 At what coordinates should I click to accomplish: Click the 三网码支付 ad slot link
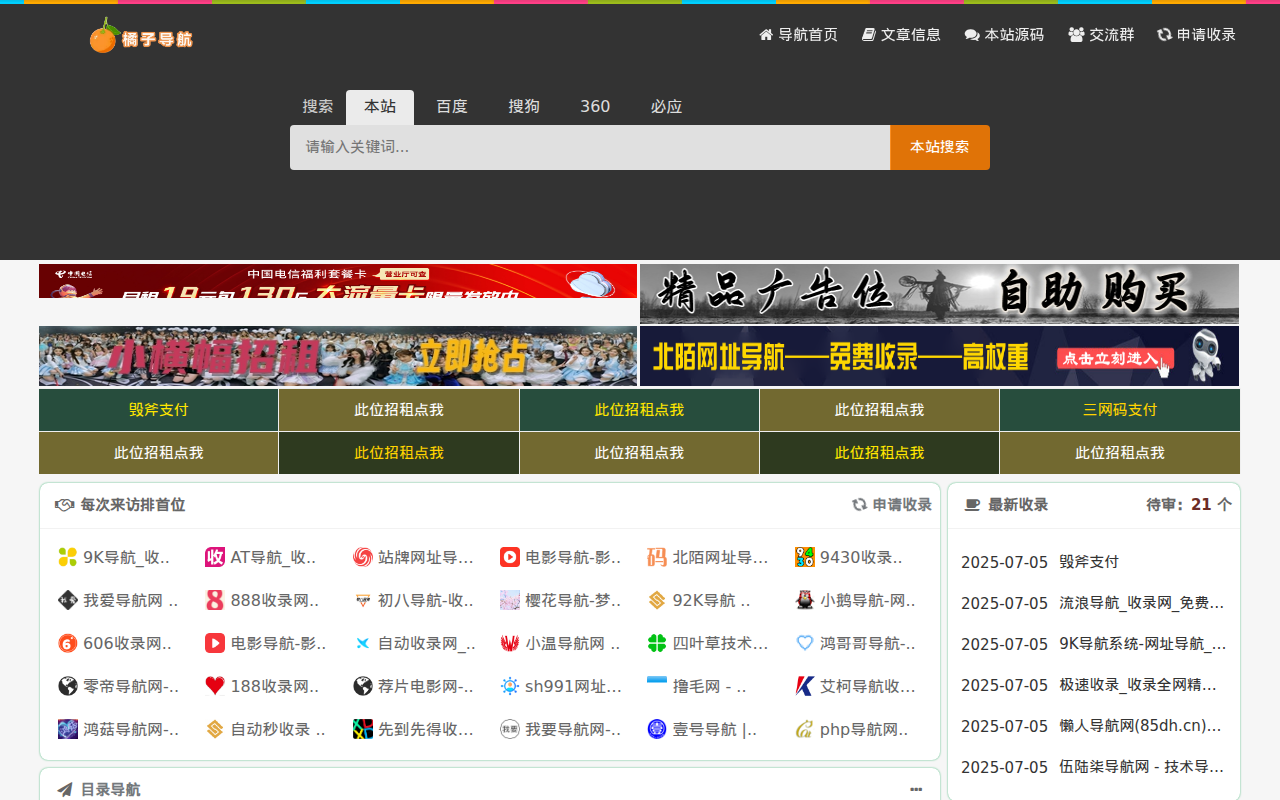point(1119,410)
